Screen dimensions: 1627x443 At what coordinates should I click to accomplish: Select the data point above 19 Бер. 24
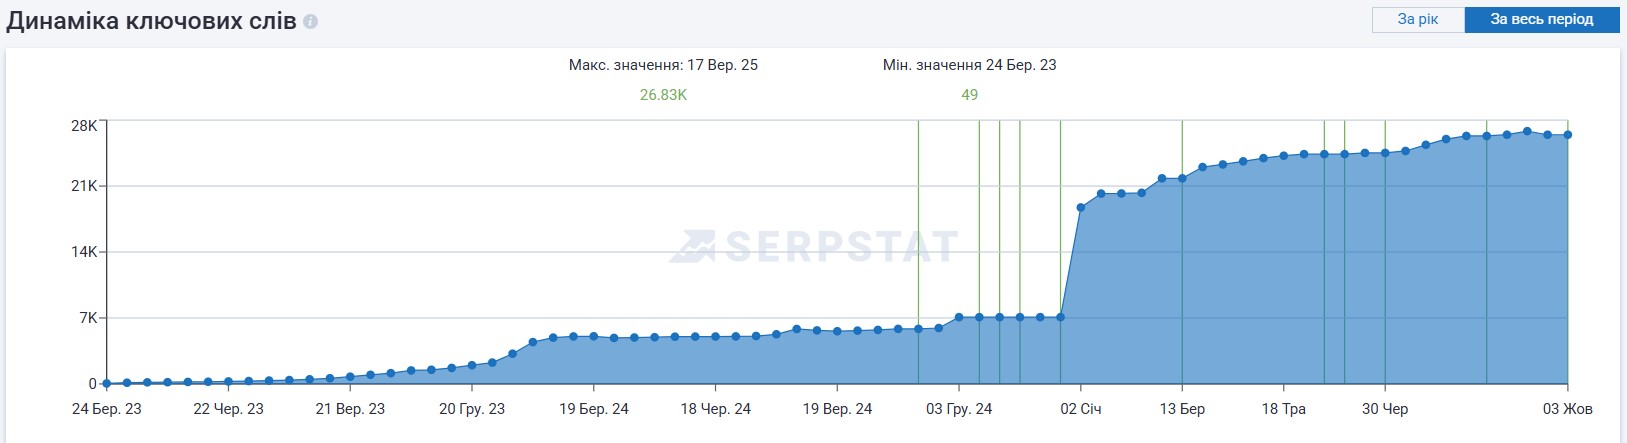594,336
